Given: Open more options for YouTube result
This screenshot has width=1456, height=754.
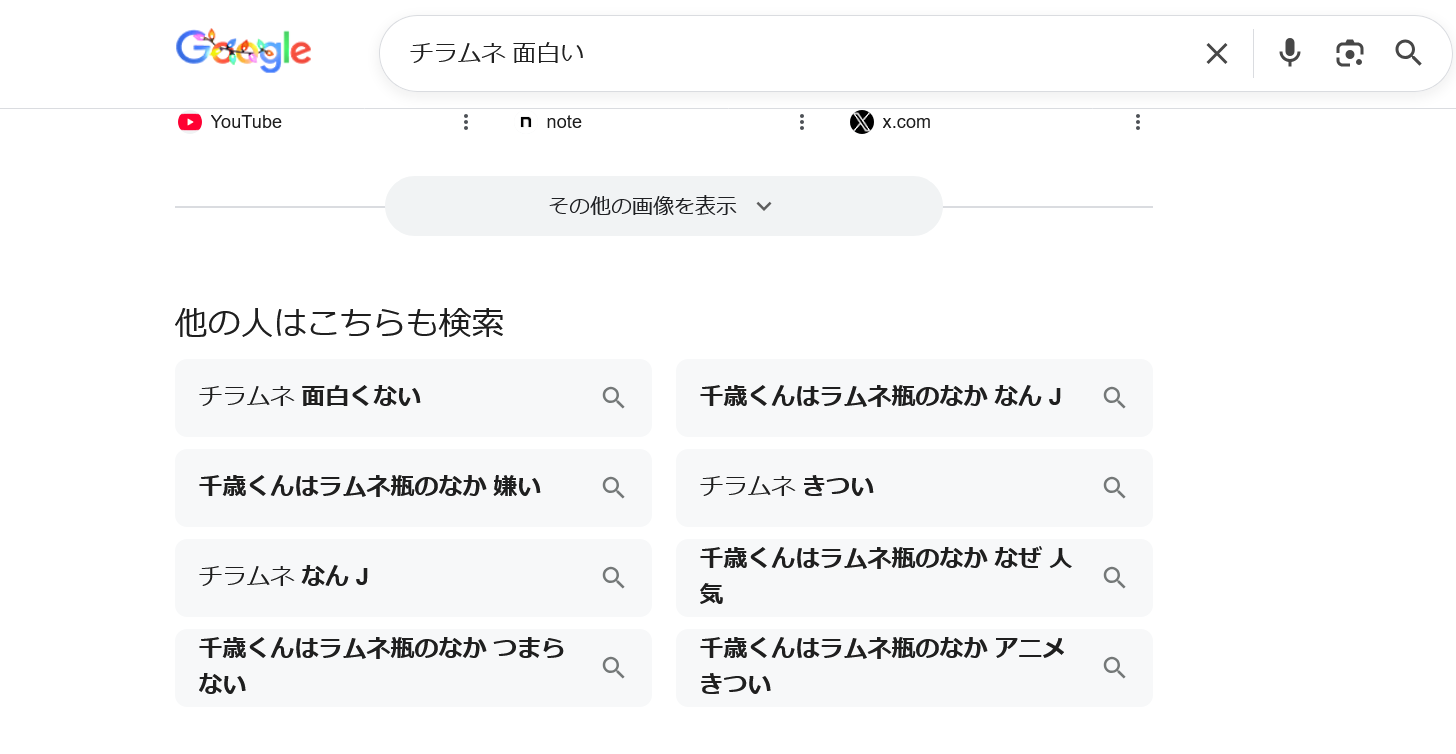Looking at the screenshot, I should tap(465, 122).
